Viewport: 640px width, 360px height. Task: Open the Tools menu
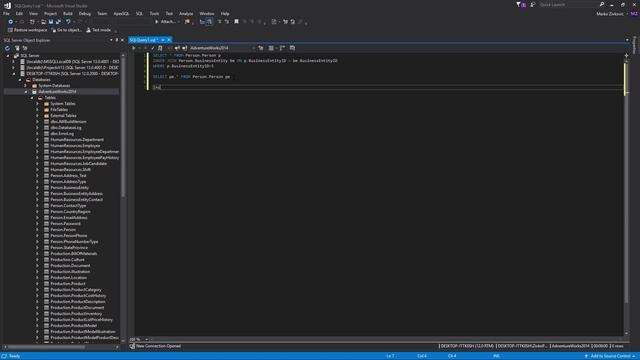(154, 13)
